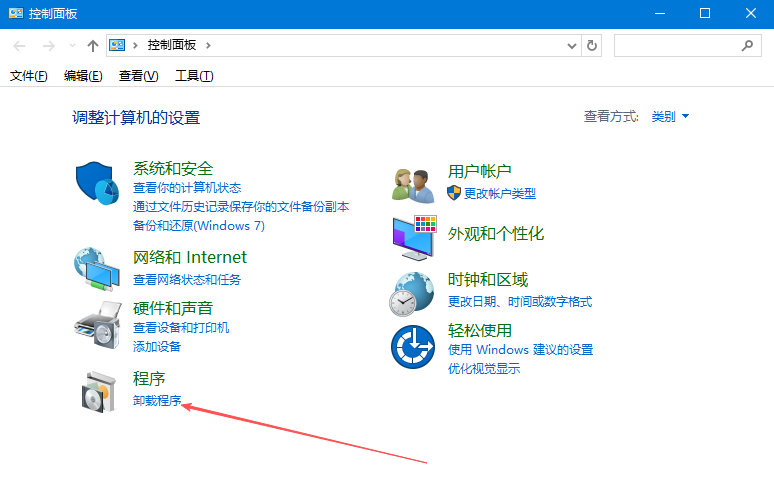The width and height of the screenshot is (774, 482).
Task: Go up one folder level
Action: point(93,45)
